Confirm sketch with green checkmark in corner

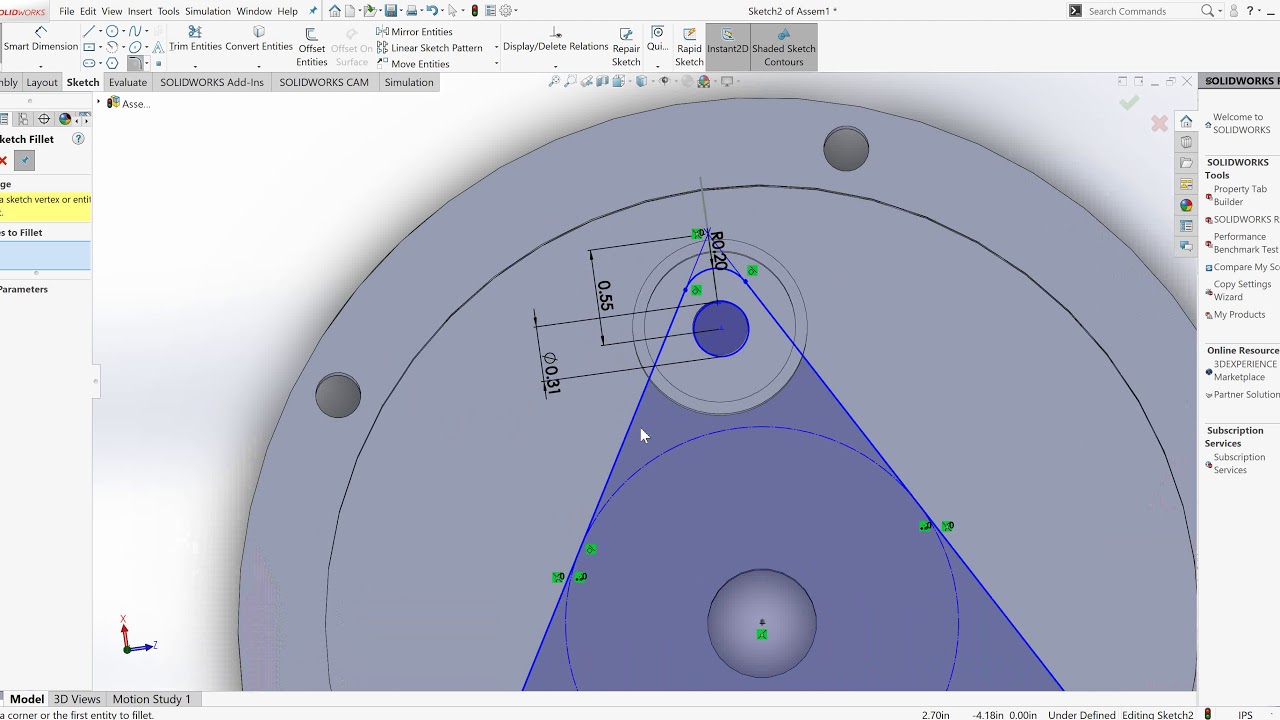click(x=1129, y=102)
